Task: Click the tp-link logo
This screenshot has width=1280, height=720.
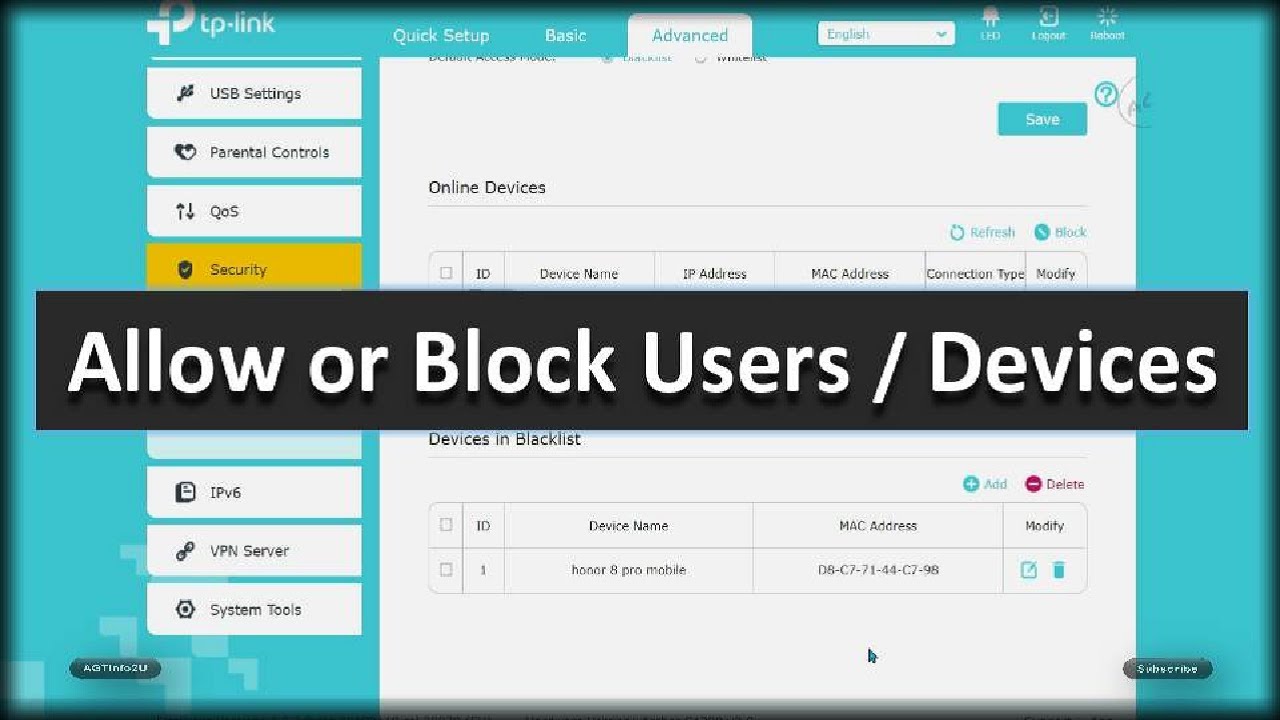Action: coord(211,25)
